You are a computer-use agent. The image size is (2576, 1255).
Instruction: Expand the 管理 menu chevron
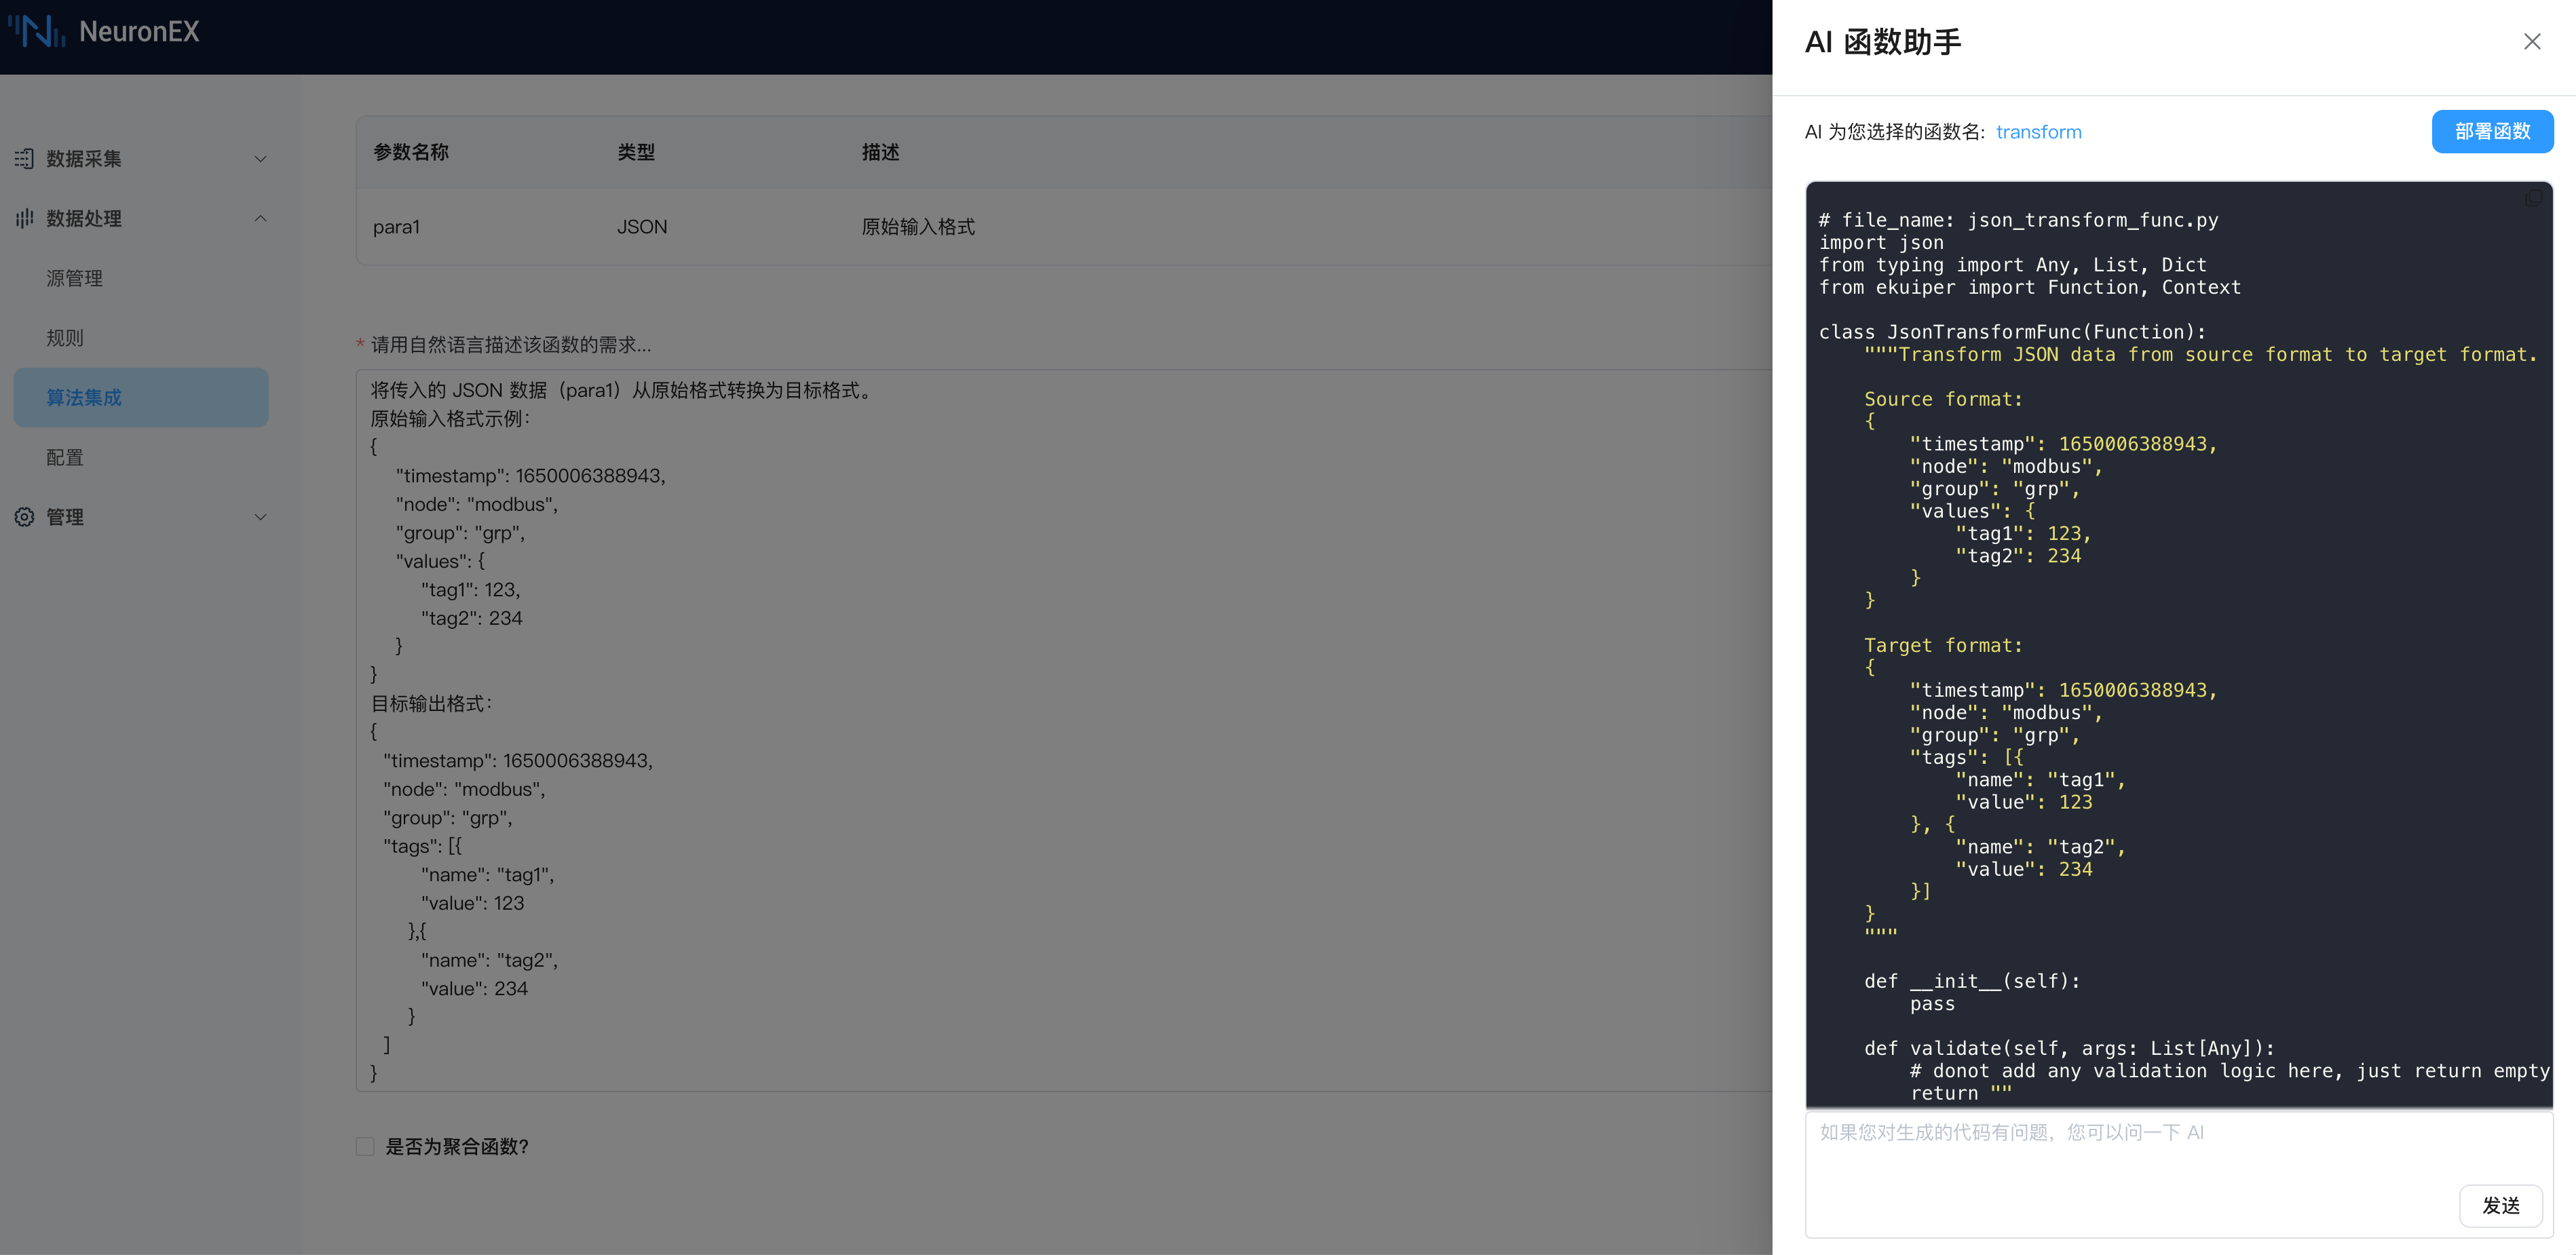click(x=260, y=517)
